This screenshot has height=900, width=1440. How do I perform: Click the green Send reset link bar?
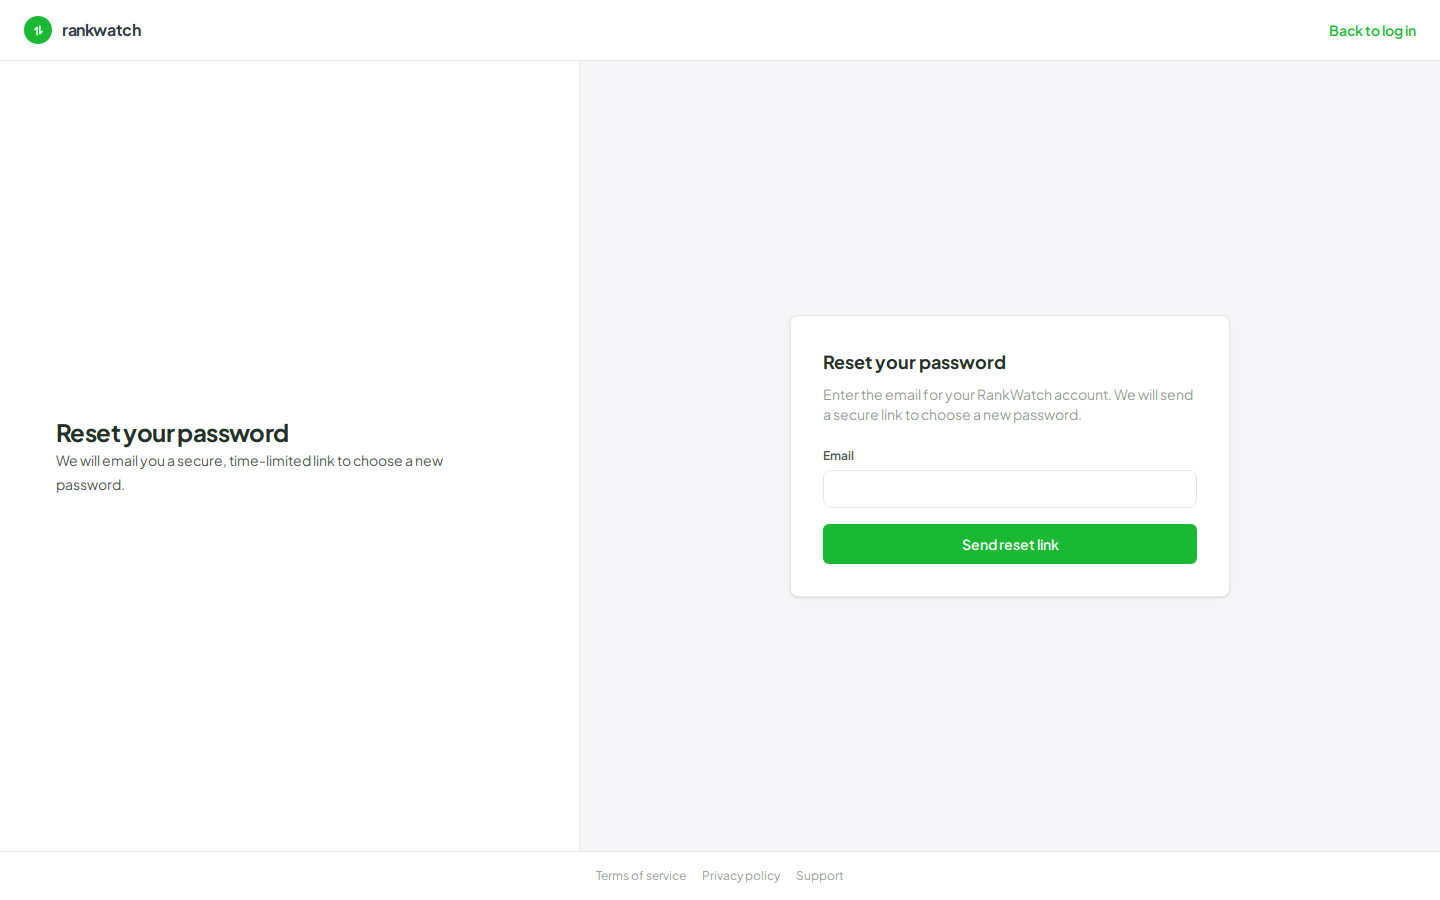pyautogui.click(x=1010, y=544)
